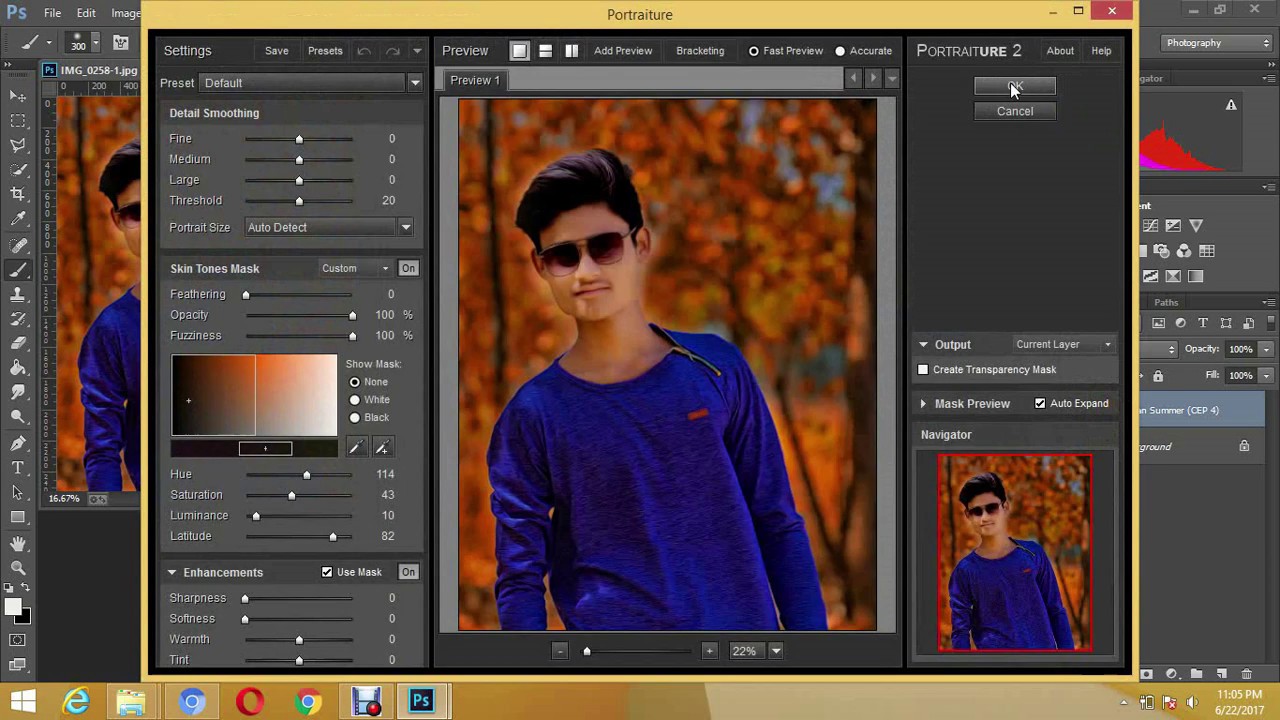The width and height of the screenshot is (1280, 720).
Task: Switch to vertical split preview layout
Action: (571, 51)
